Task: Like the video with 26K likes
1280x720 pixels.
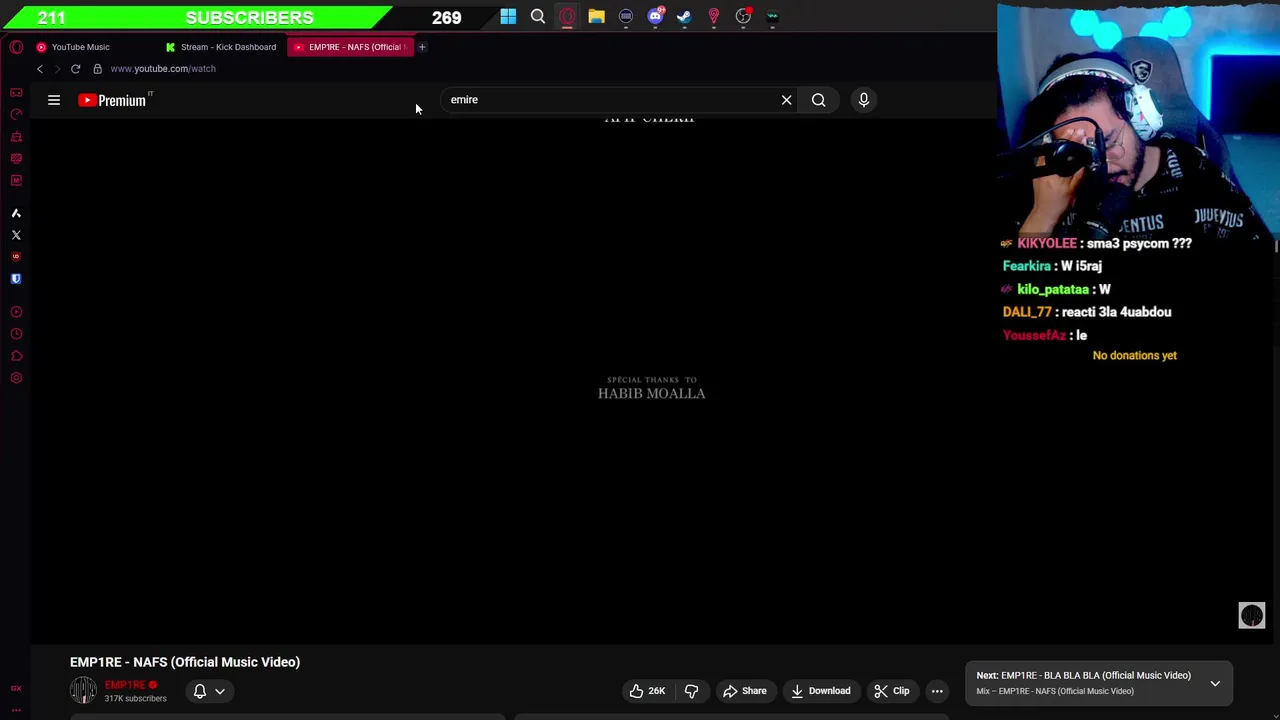Action: pos(647,691)
